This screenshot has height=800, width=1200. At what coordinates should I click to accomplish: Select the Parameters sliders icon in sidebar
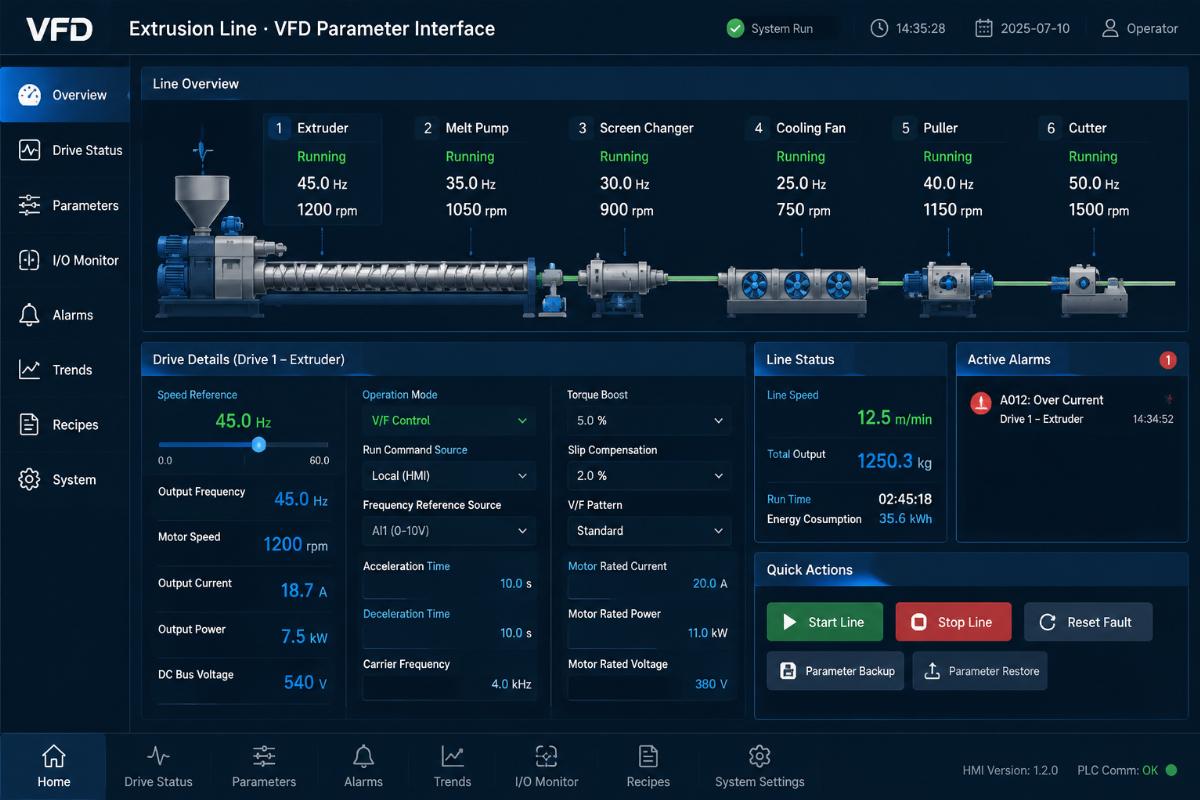click(29, 205)
